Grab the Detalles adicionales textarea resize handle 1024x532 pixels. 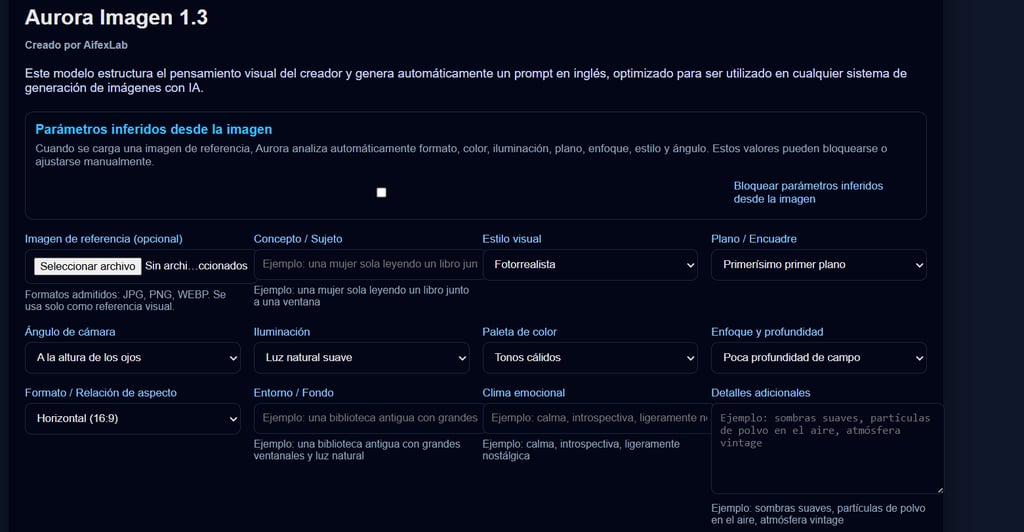pos(940,490)
